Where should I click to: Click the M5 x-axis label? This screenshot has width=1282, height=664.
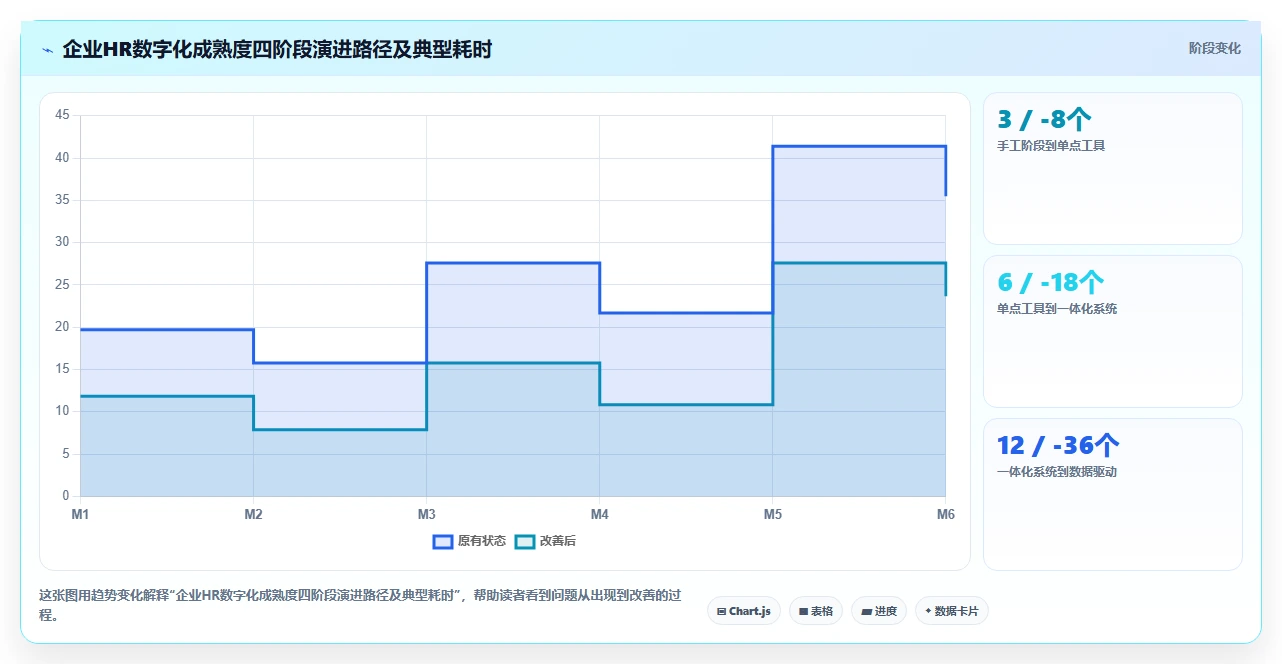tap(772, 514)
